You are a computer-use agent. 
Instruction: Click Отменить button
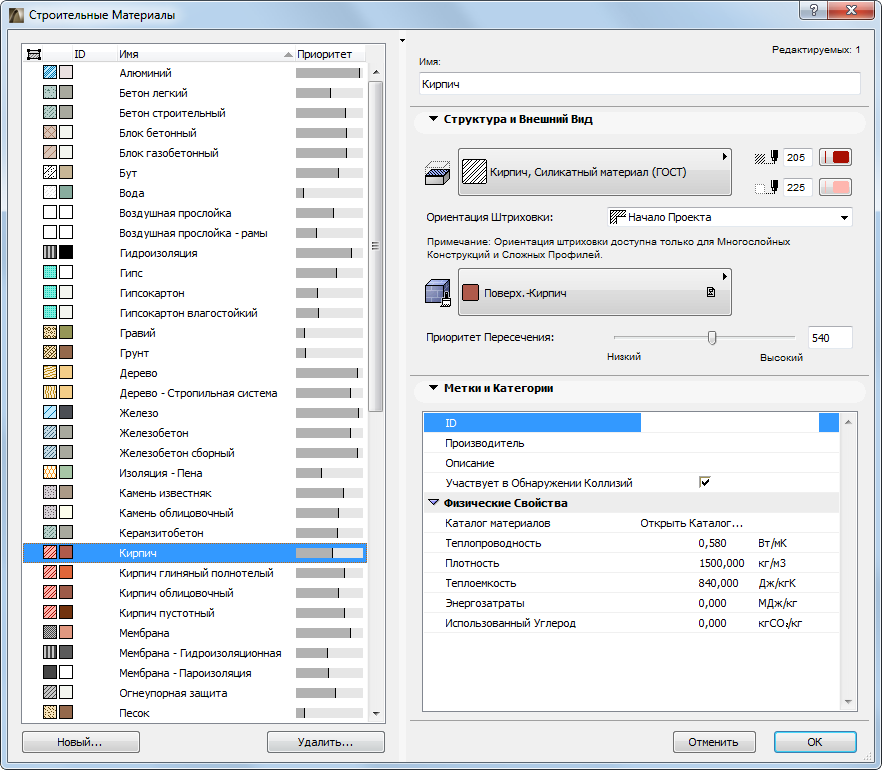[x=714, y=742]
